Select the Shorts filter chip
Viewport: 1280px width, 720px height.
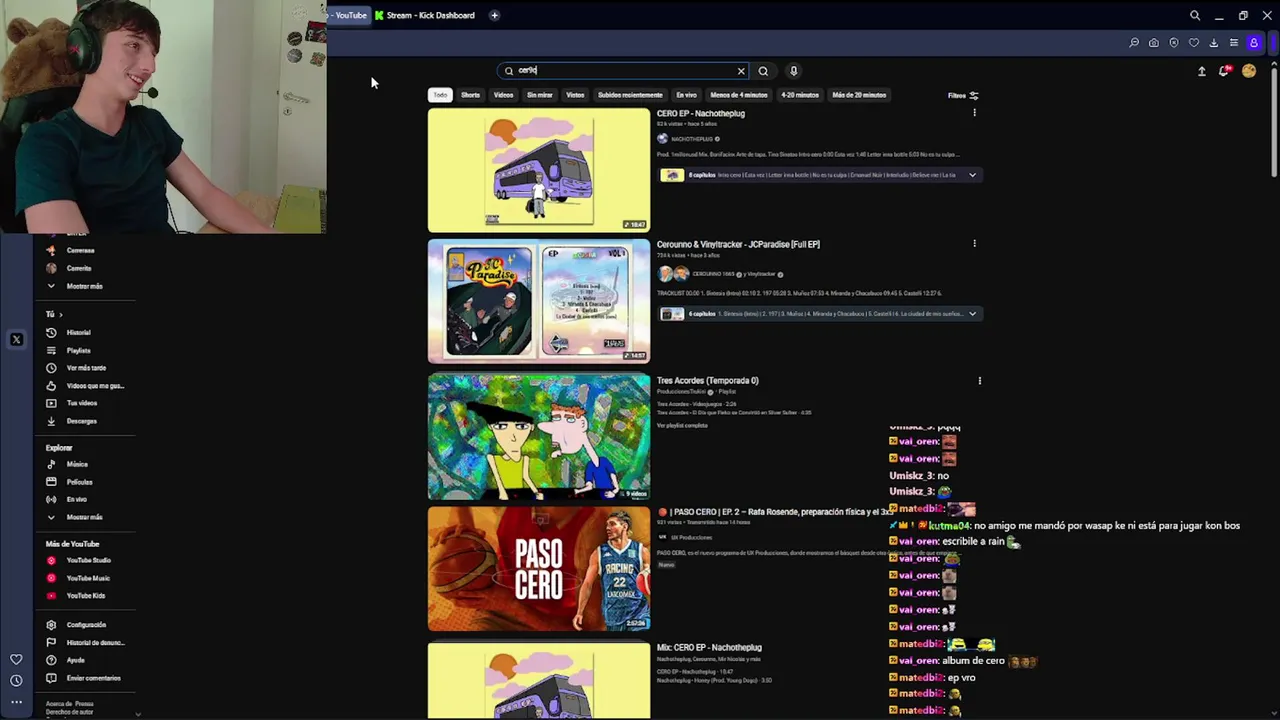(470, 95)
